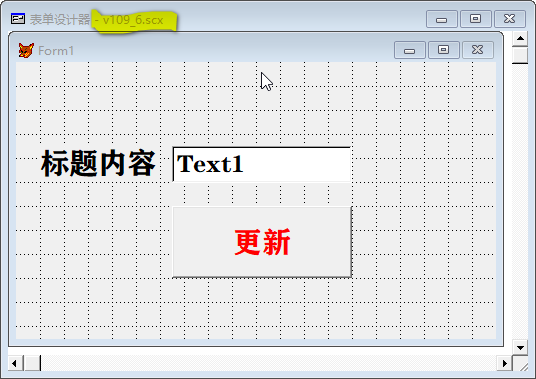Click the Form Designer window icon
The height and width of the screenshot is (379, 536).
coord(17,18)
